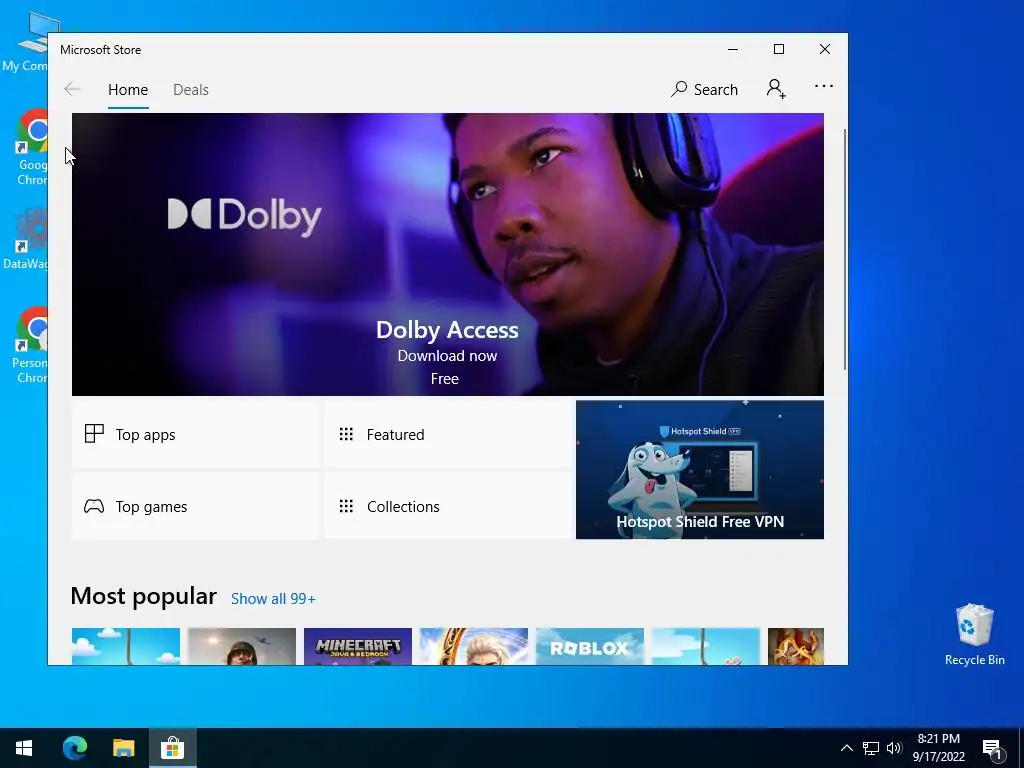The width and height of the screenshot is (1024, 768).
Task: Open the soldier game thumbnail next to Minecraft
Action: [x=242, y=647]
